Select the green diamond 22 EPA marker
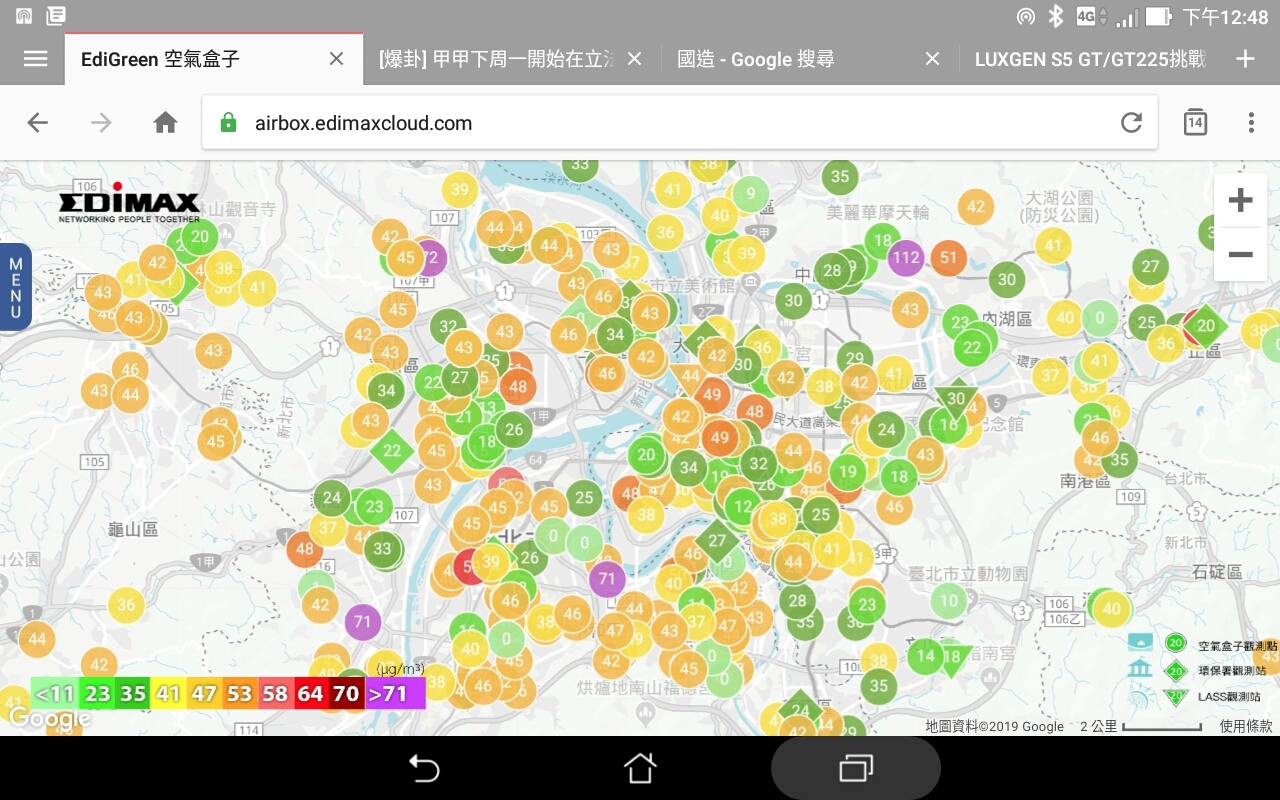This screenshot has width=1280, height=800. pos(392,451)
